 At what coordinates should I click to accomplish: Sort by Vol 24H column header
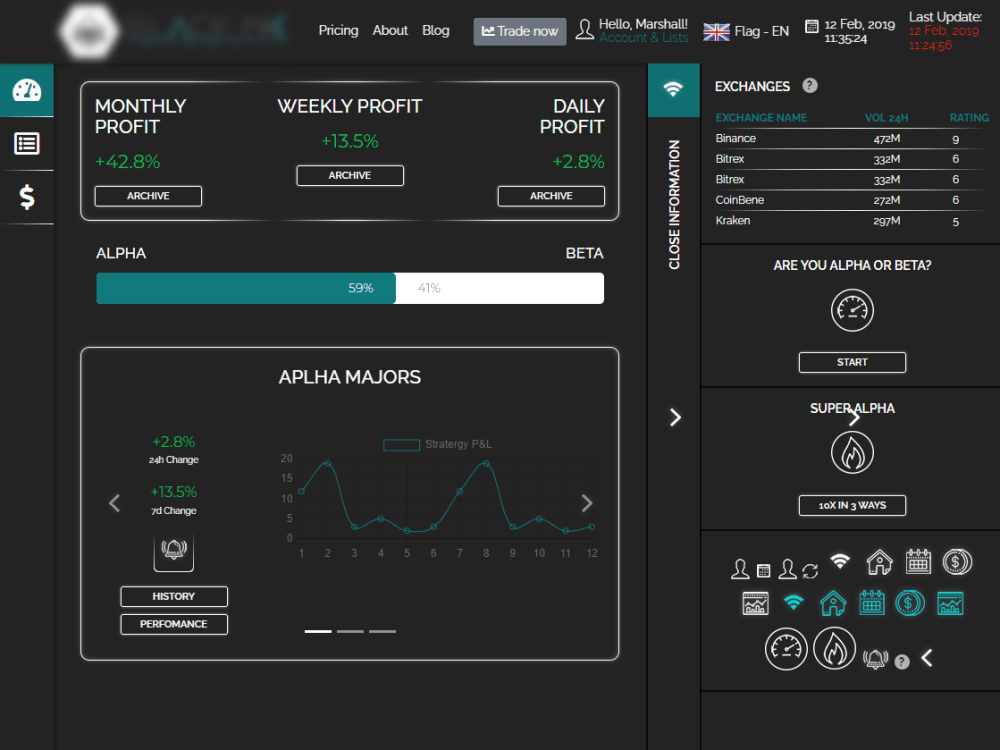pyautogui.click(x=886, y=118)
